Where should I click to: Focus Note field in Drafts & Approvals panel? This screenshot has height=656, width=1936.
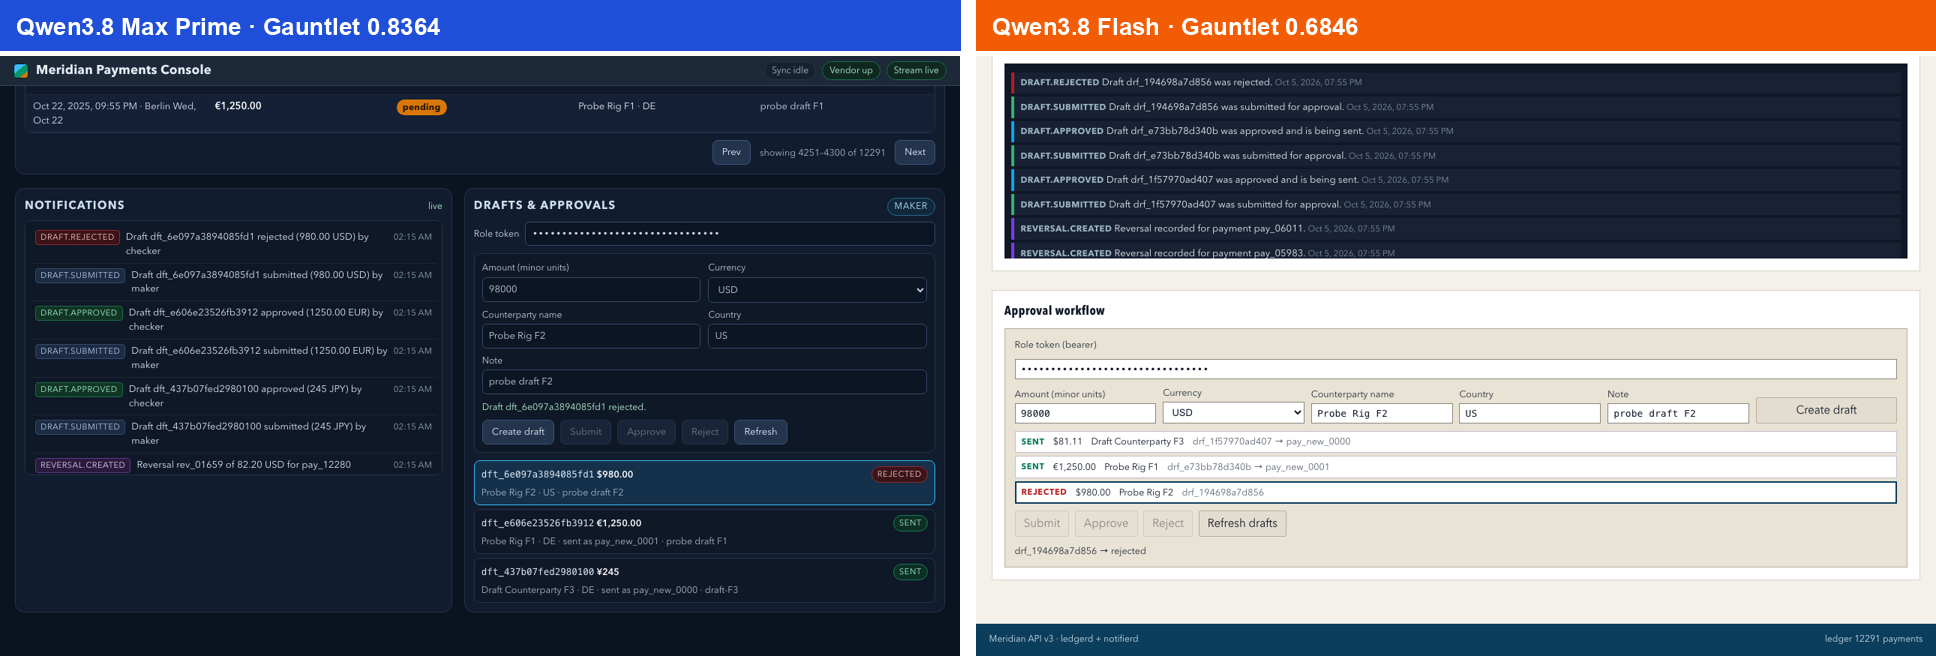pyautogui.click(x=704, y=381)
